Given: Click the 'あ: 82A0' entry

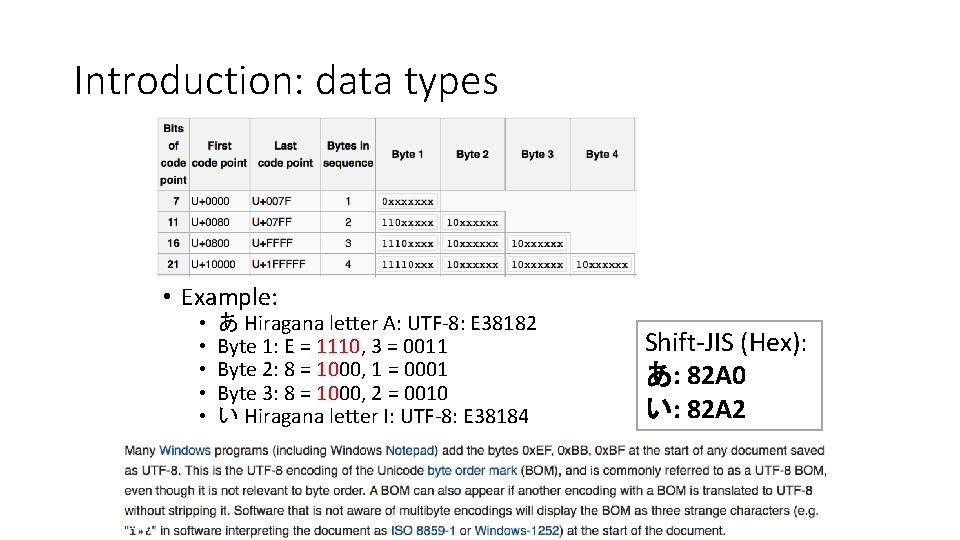Looking at the screenshot, I should tap(696, 375).
